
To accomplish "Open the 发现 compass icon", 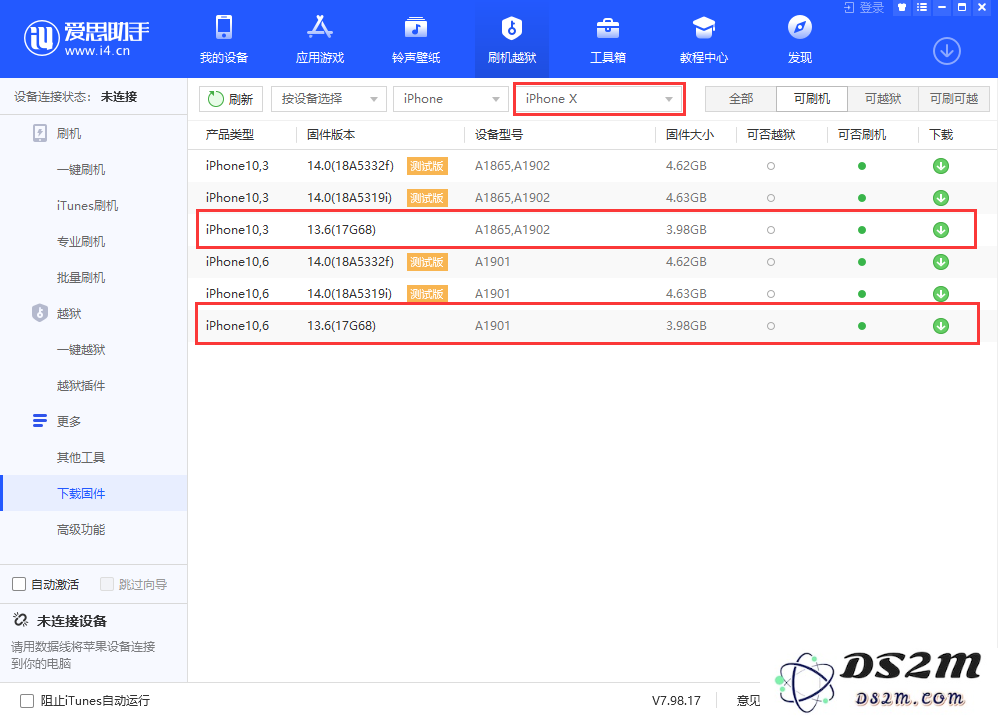I will (799, 28).
